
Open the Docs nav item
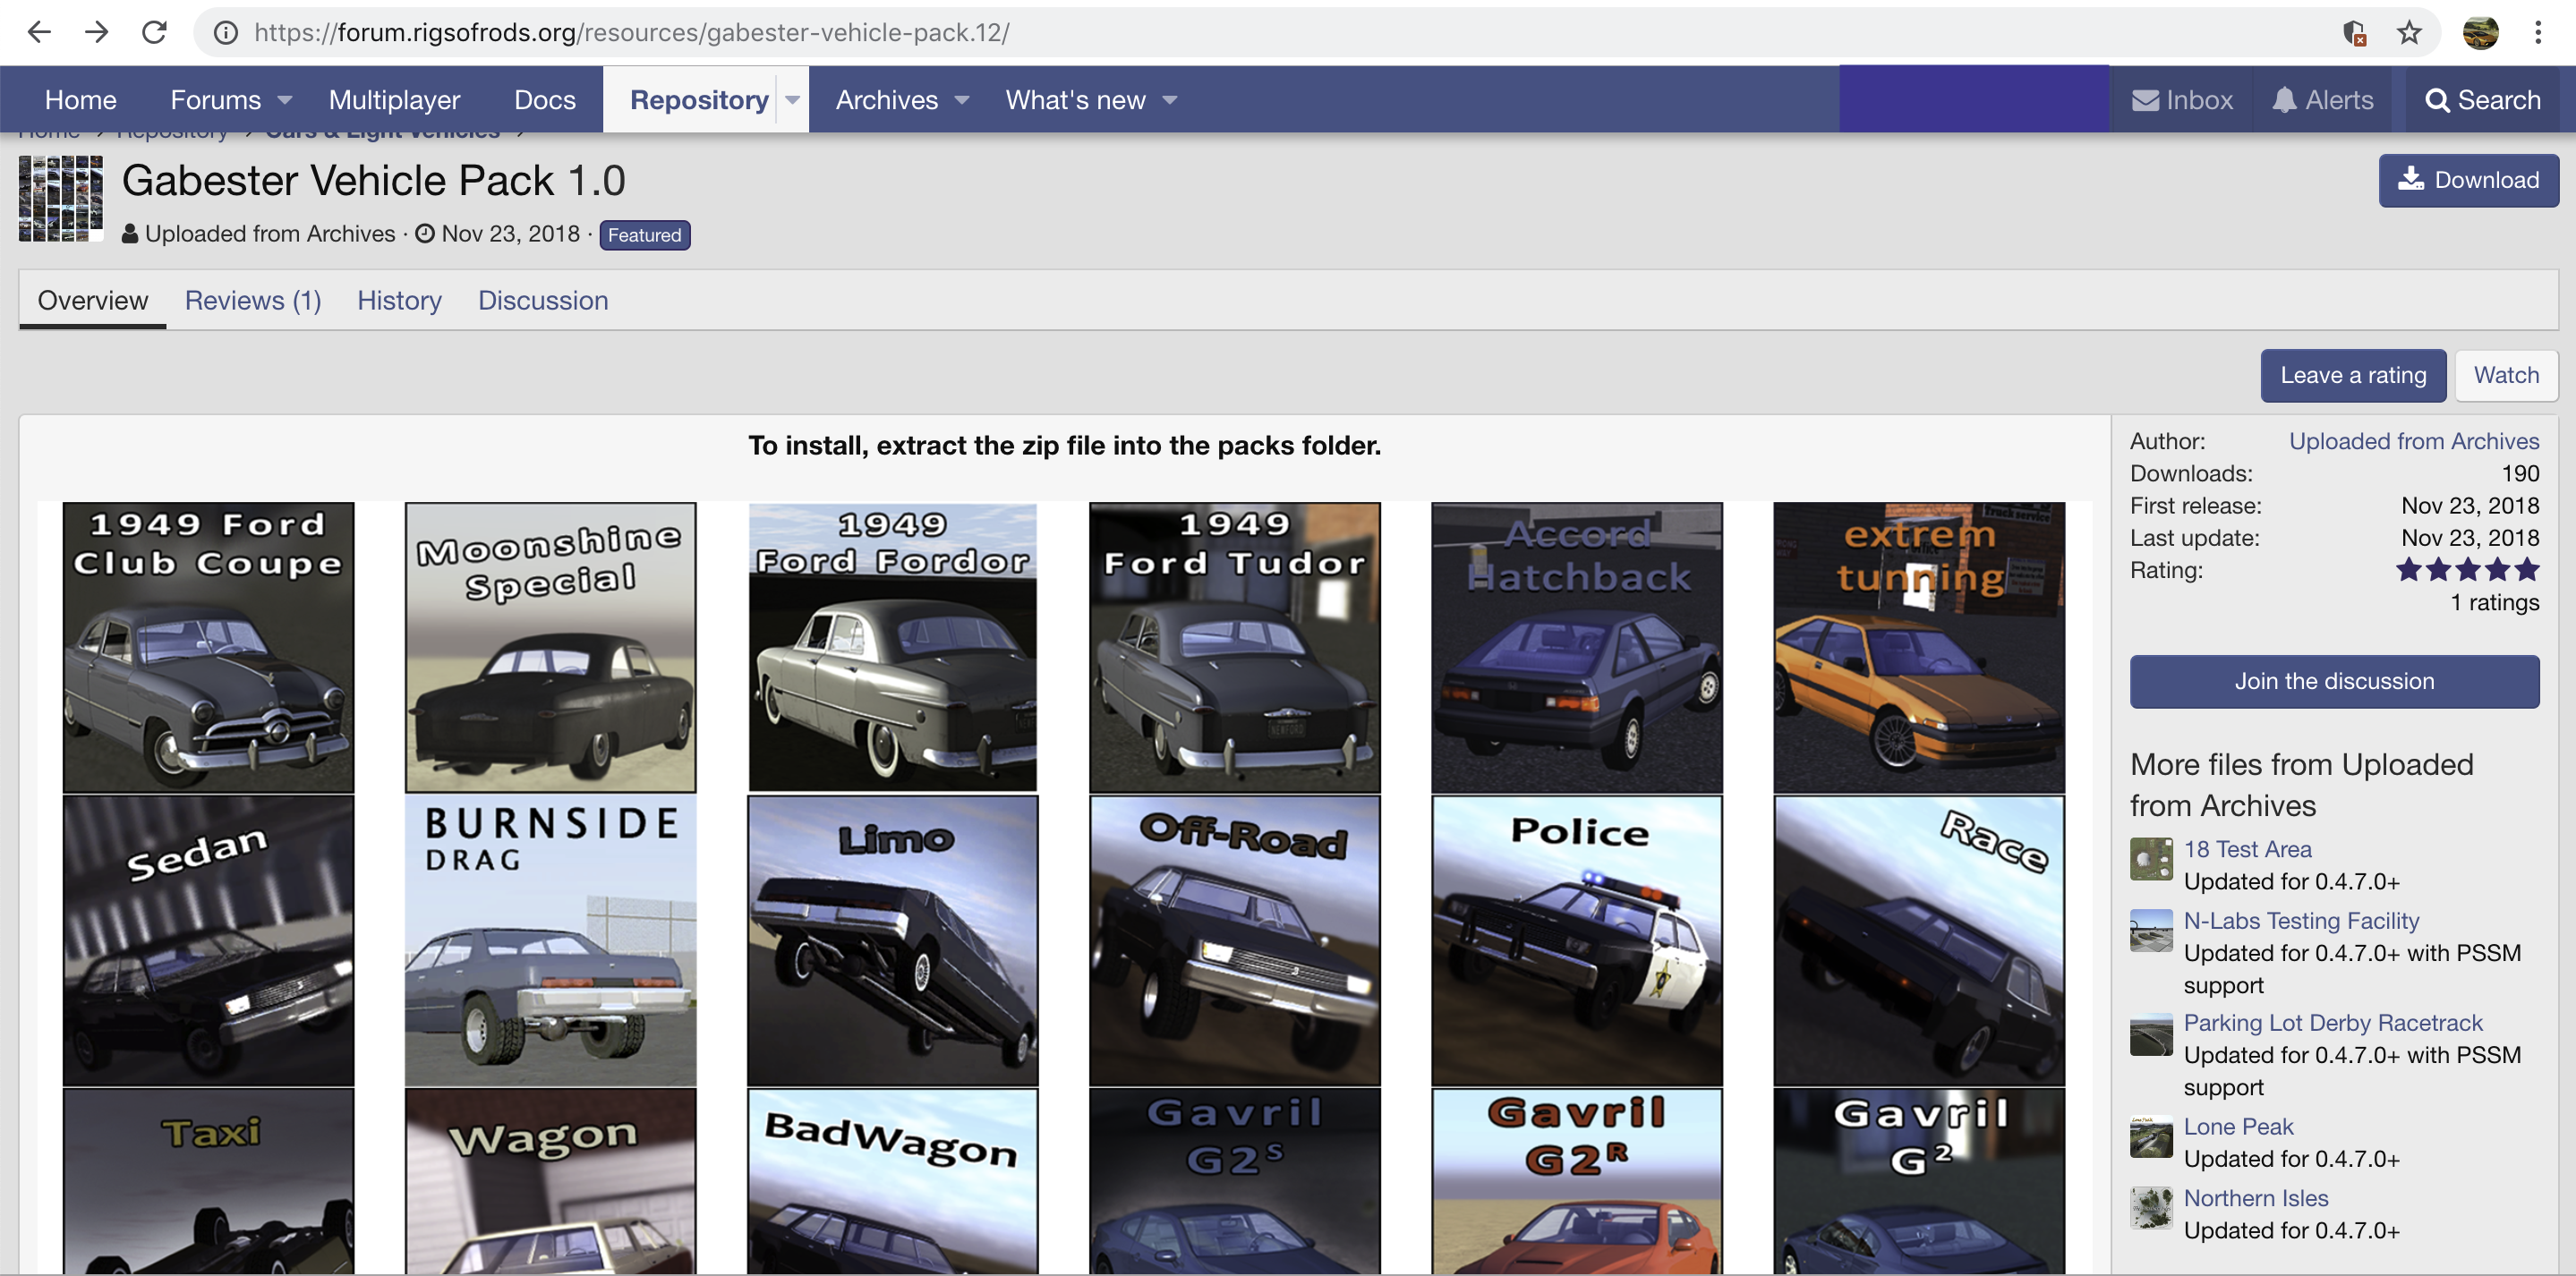[x=545, y=100]
